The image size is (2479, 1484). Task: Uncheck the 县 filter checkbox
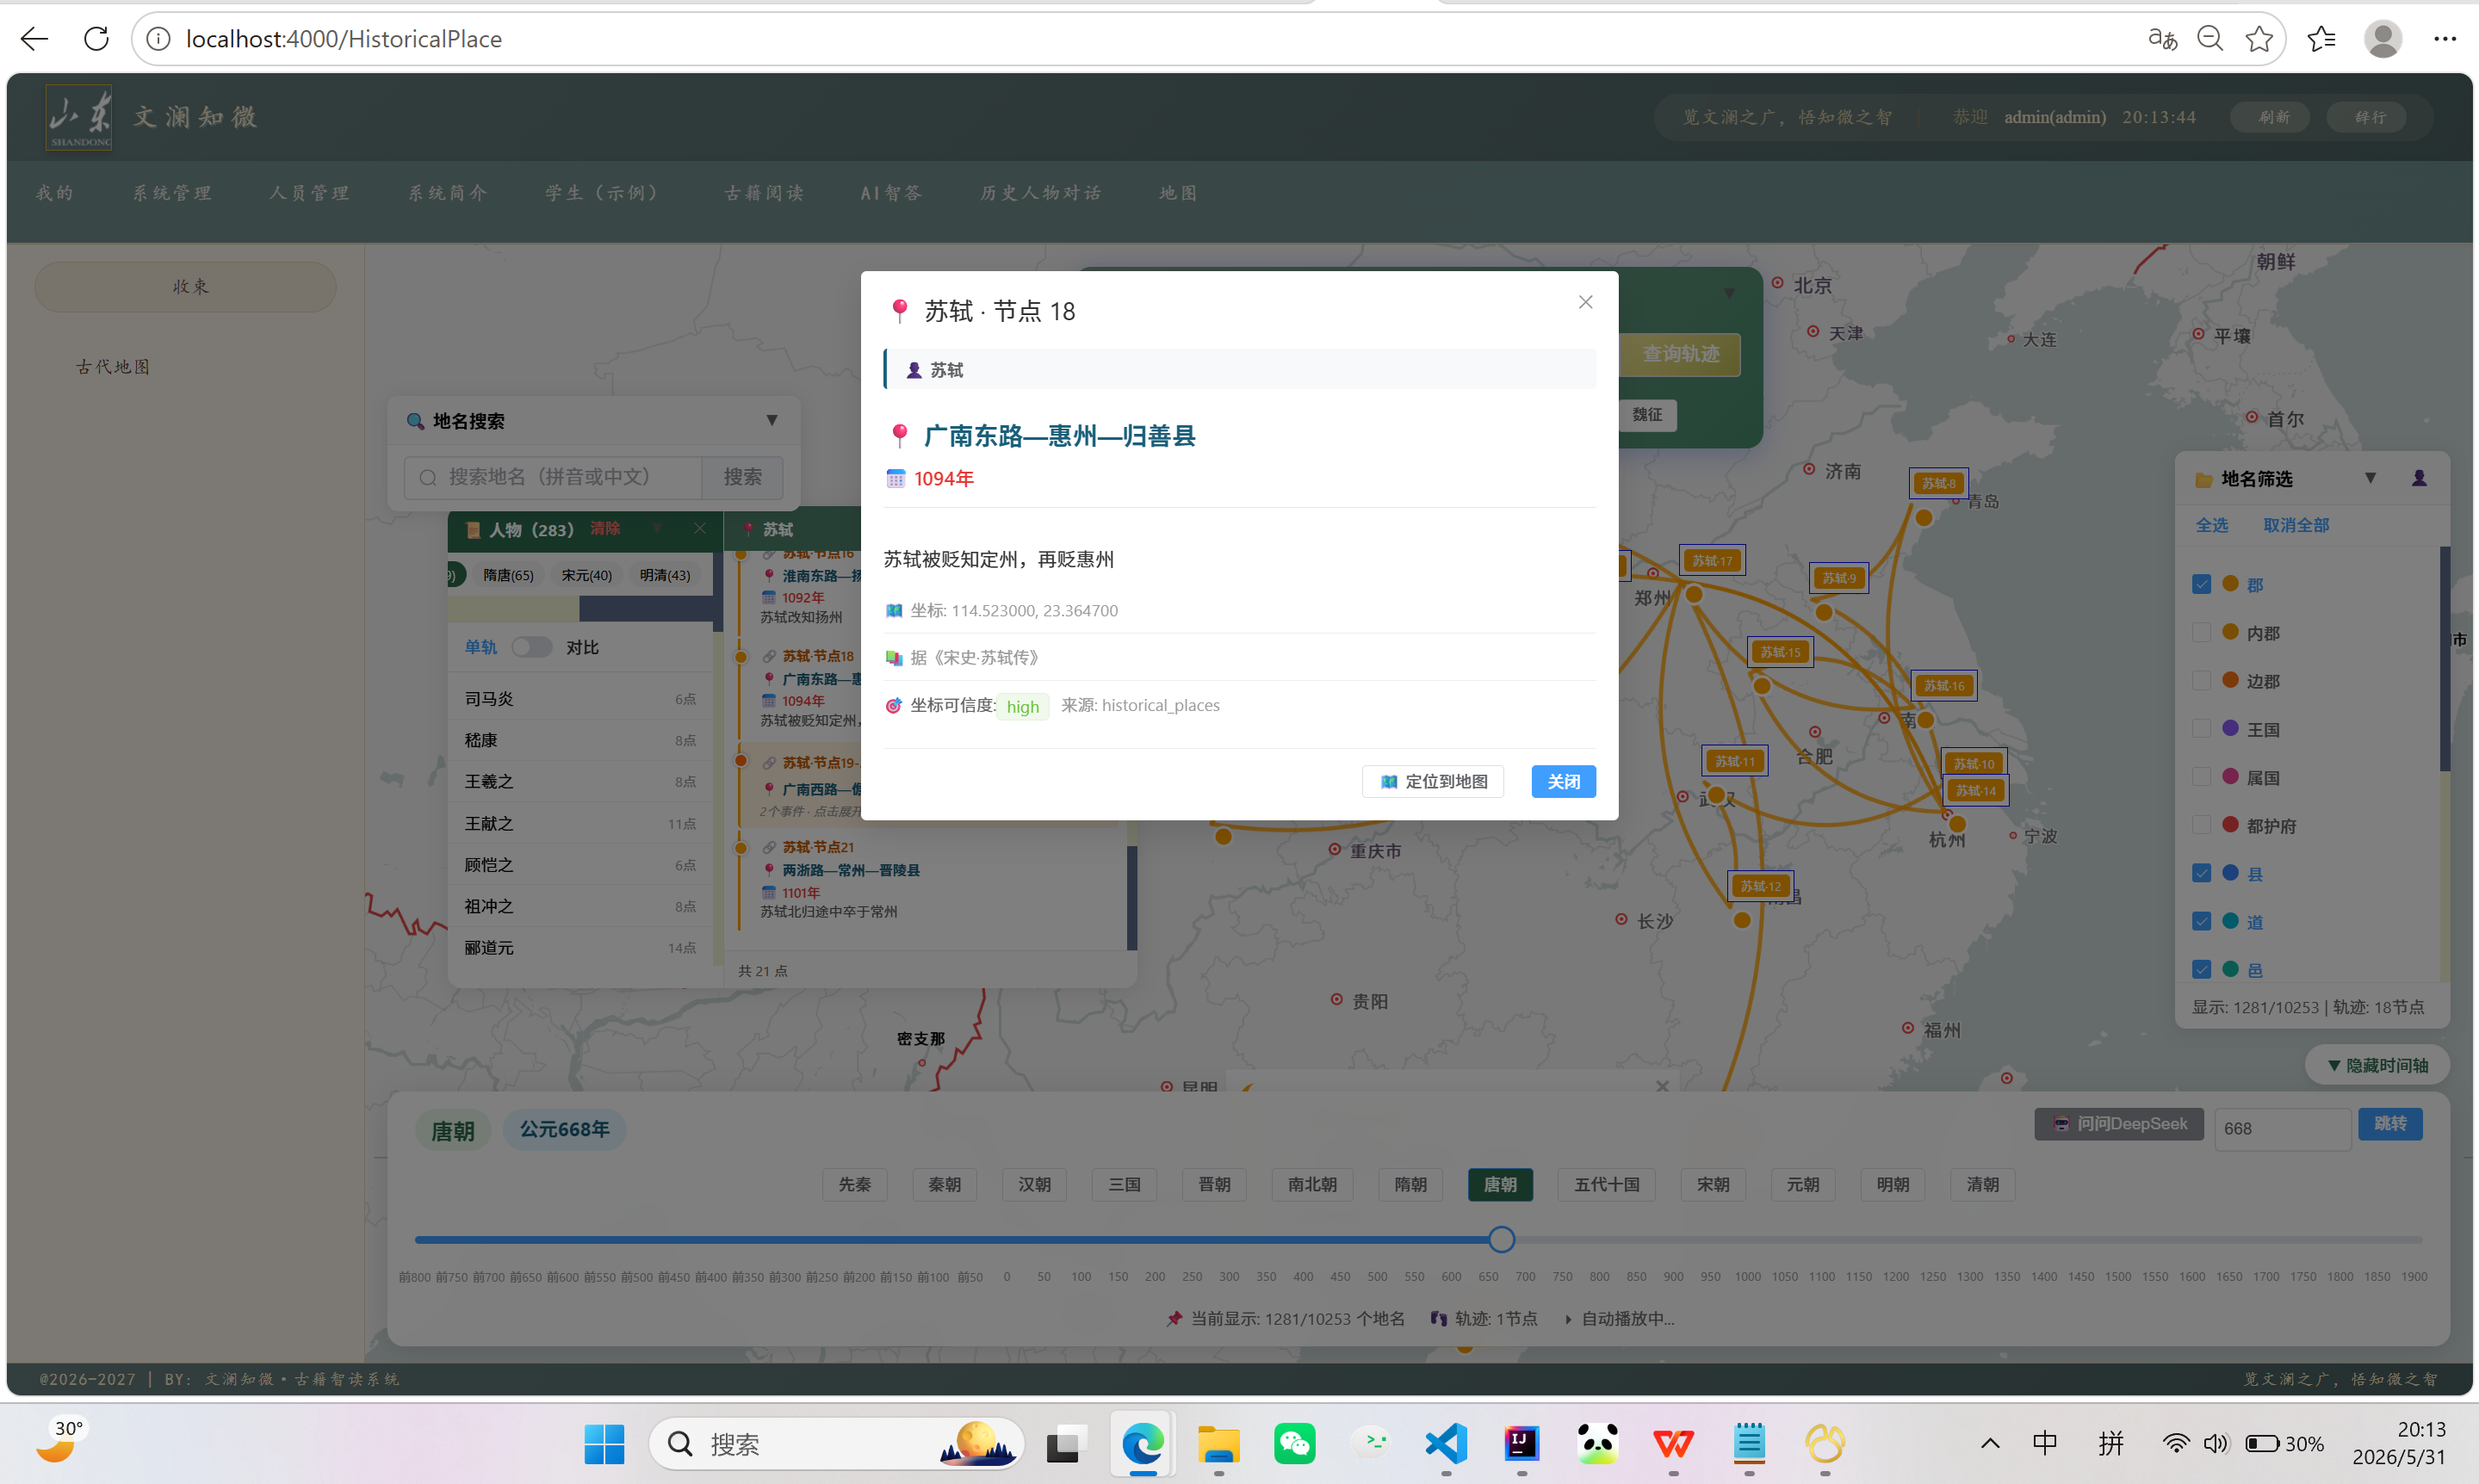tap(2201, 873)
